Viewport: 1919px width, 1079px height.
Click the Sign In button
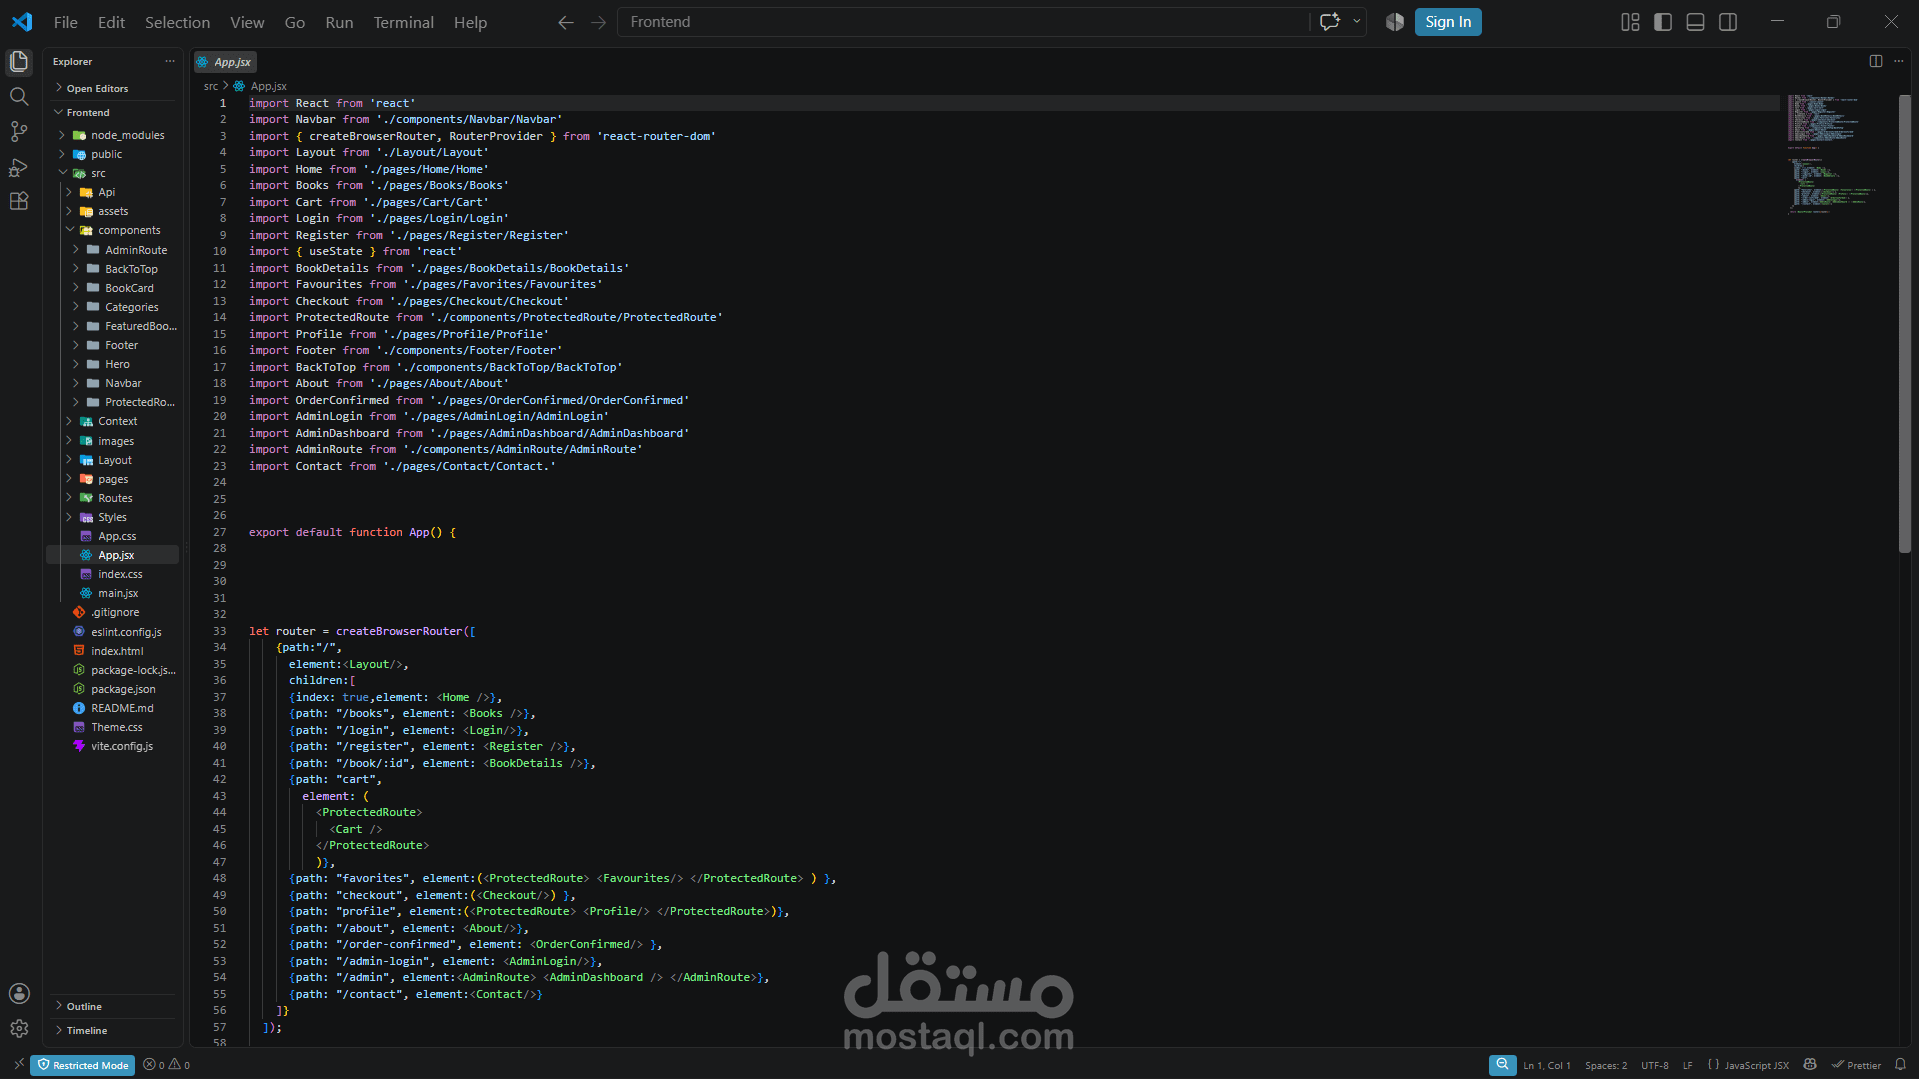coord(1447,22)
